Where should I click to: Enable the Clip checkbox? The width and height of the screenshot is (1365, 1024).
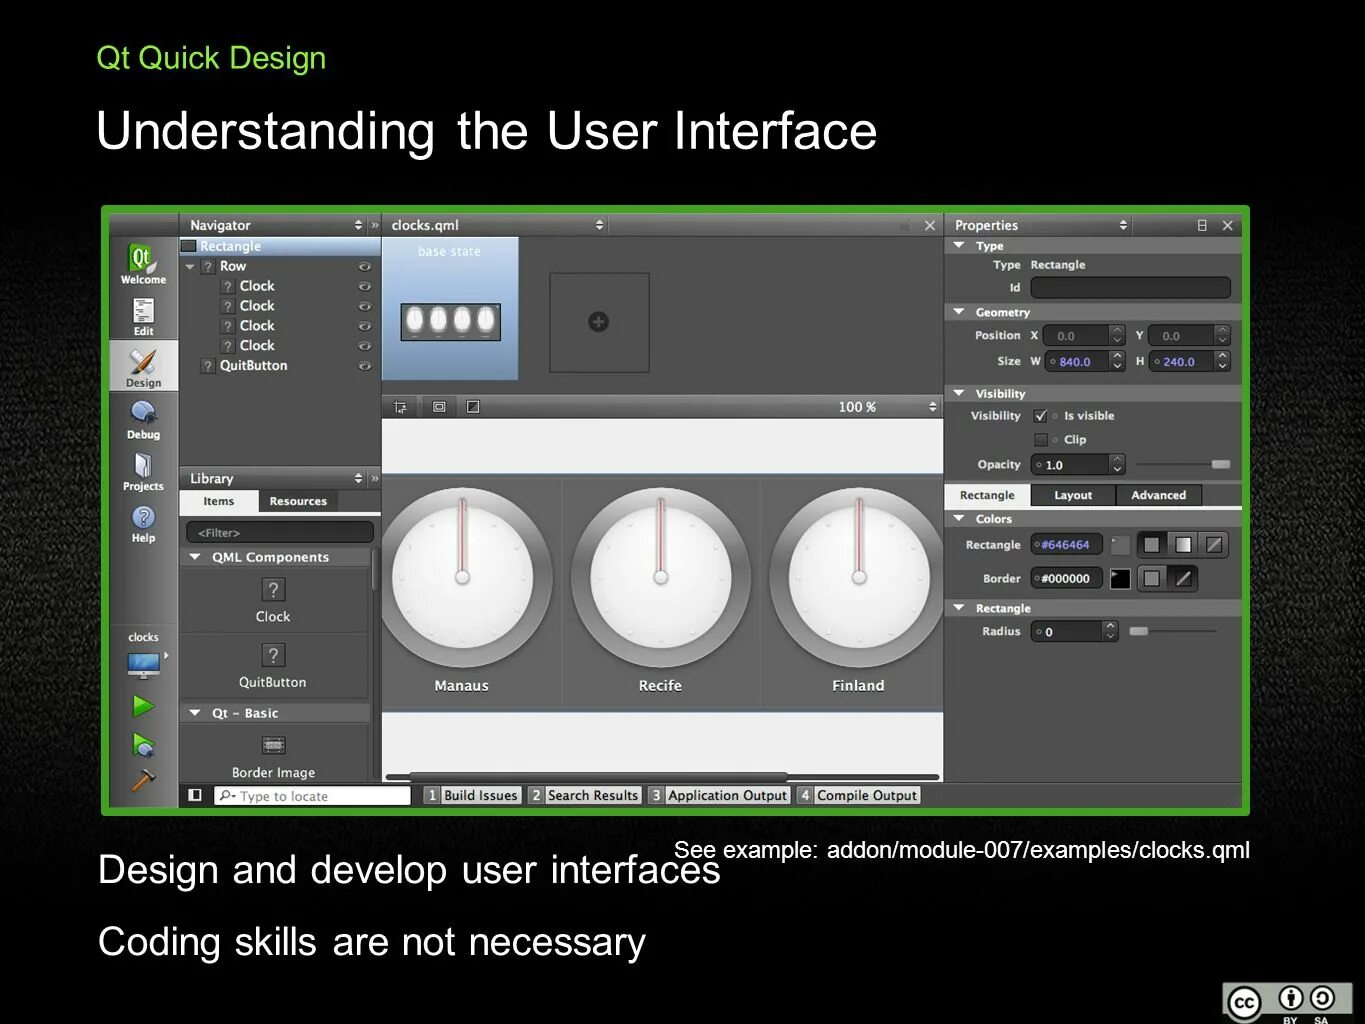[x=1040, y=440]
